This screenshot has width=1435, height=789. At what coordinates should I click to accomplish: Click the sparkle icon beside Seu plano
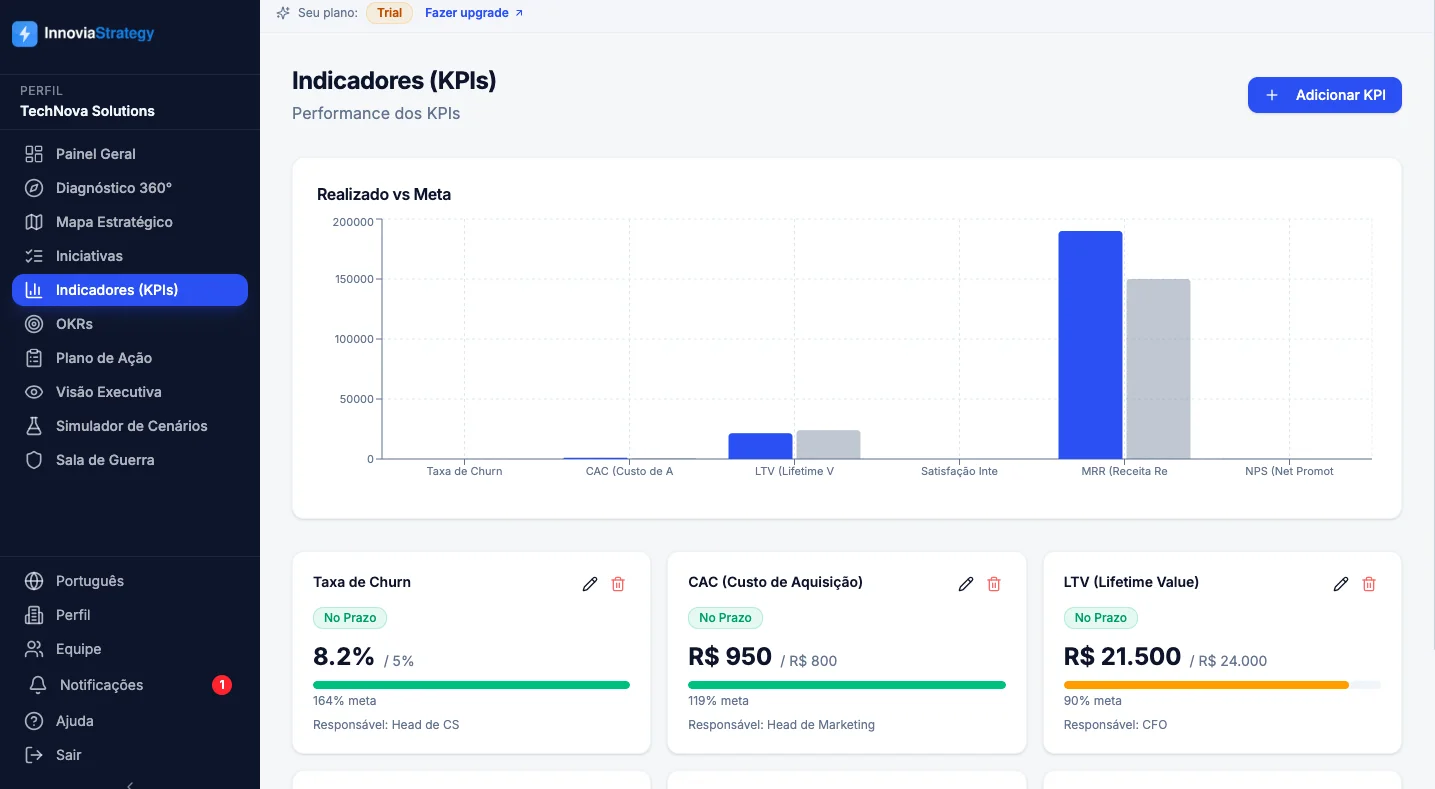[x=283, y=13]
